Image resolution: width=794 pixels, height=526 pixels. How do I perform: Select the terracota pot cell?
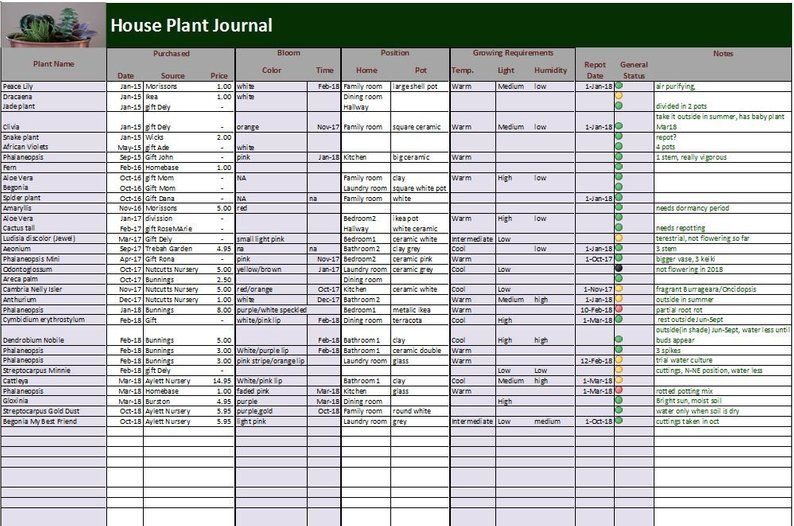click(407, 320)
